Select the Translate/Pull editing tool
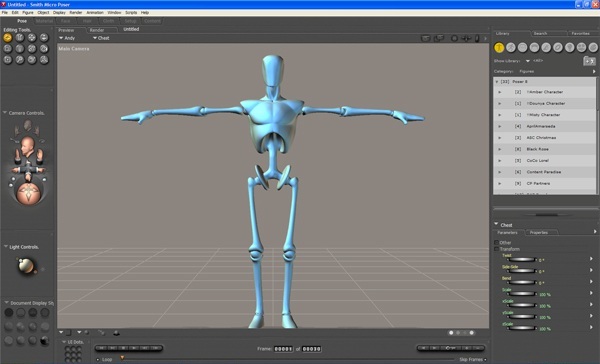This screenshot has height=364, width=600. click(x=32, y=38)
